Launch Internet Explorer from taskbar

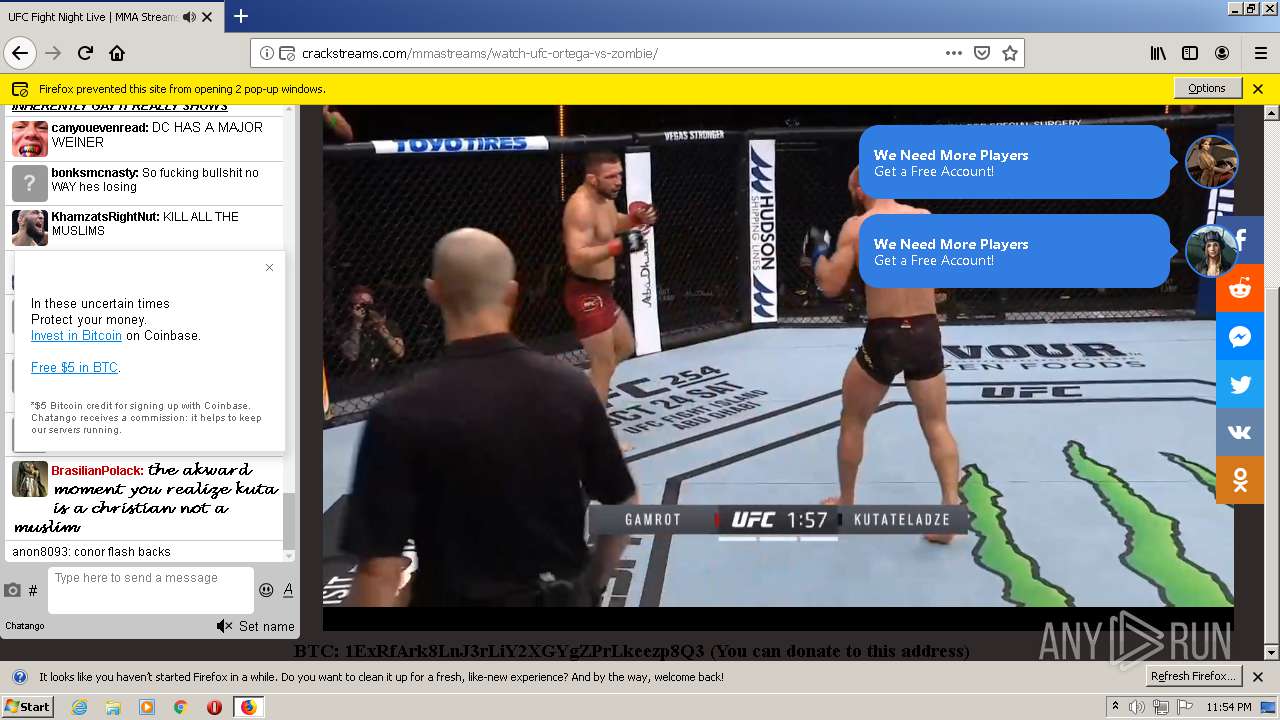pyautogui.click(x=80, y=707)
